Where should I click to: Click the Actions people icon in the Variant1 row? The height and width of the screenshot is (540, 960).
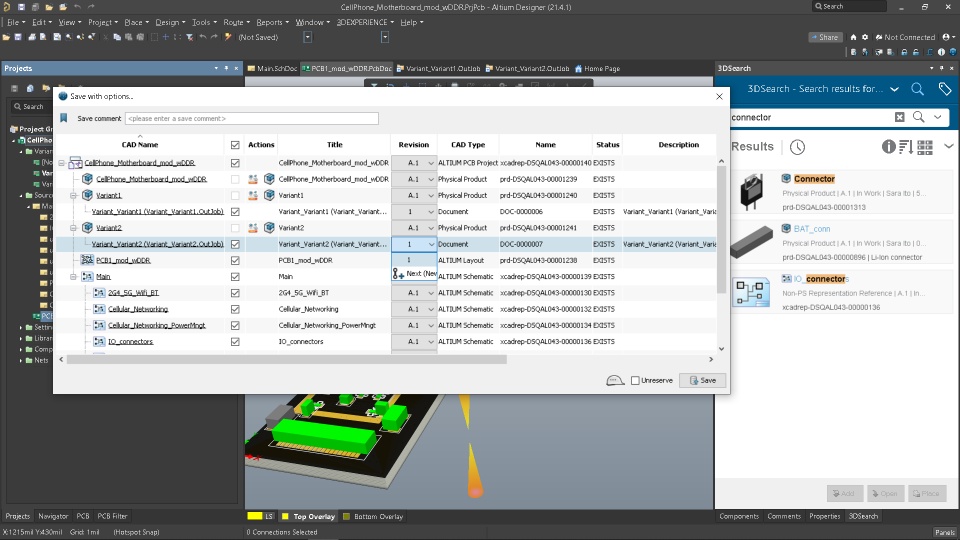pos(252,195)
